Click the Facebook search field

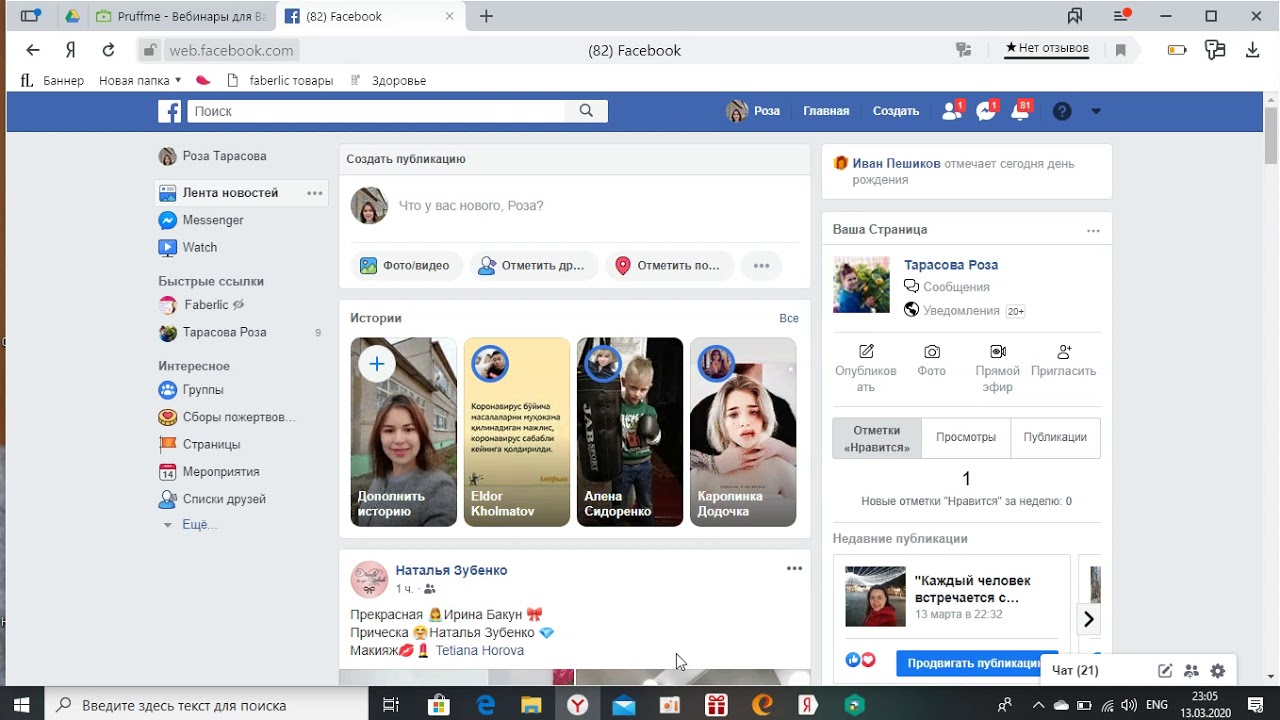click(378, 111)
